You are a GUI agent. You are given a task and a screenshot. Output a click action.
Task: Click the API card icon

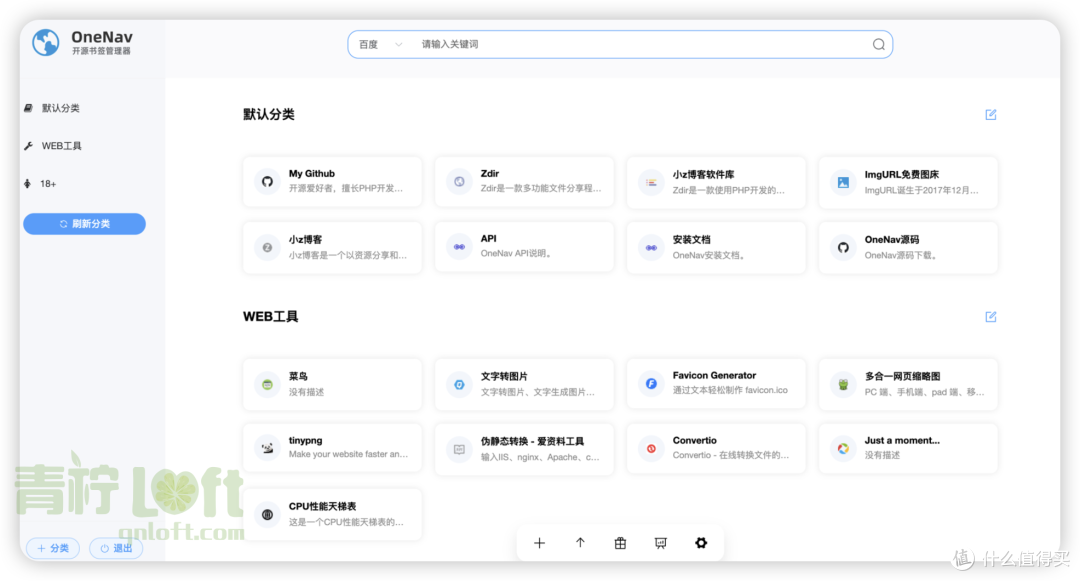pyautogui.click(x=459, y=246)
